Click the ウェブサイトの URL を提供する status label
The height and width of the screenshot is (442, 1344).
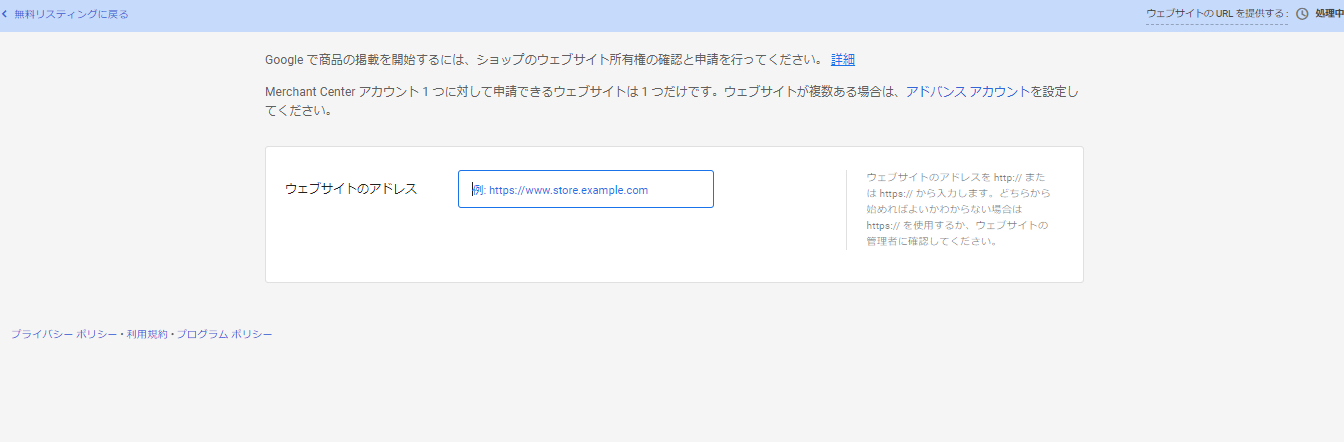(x=1217, y=14)
